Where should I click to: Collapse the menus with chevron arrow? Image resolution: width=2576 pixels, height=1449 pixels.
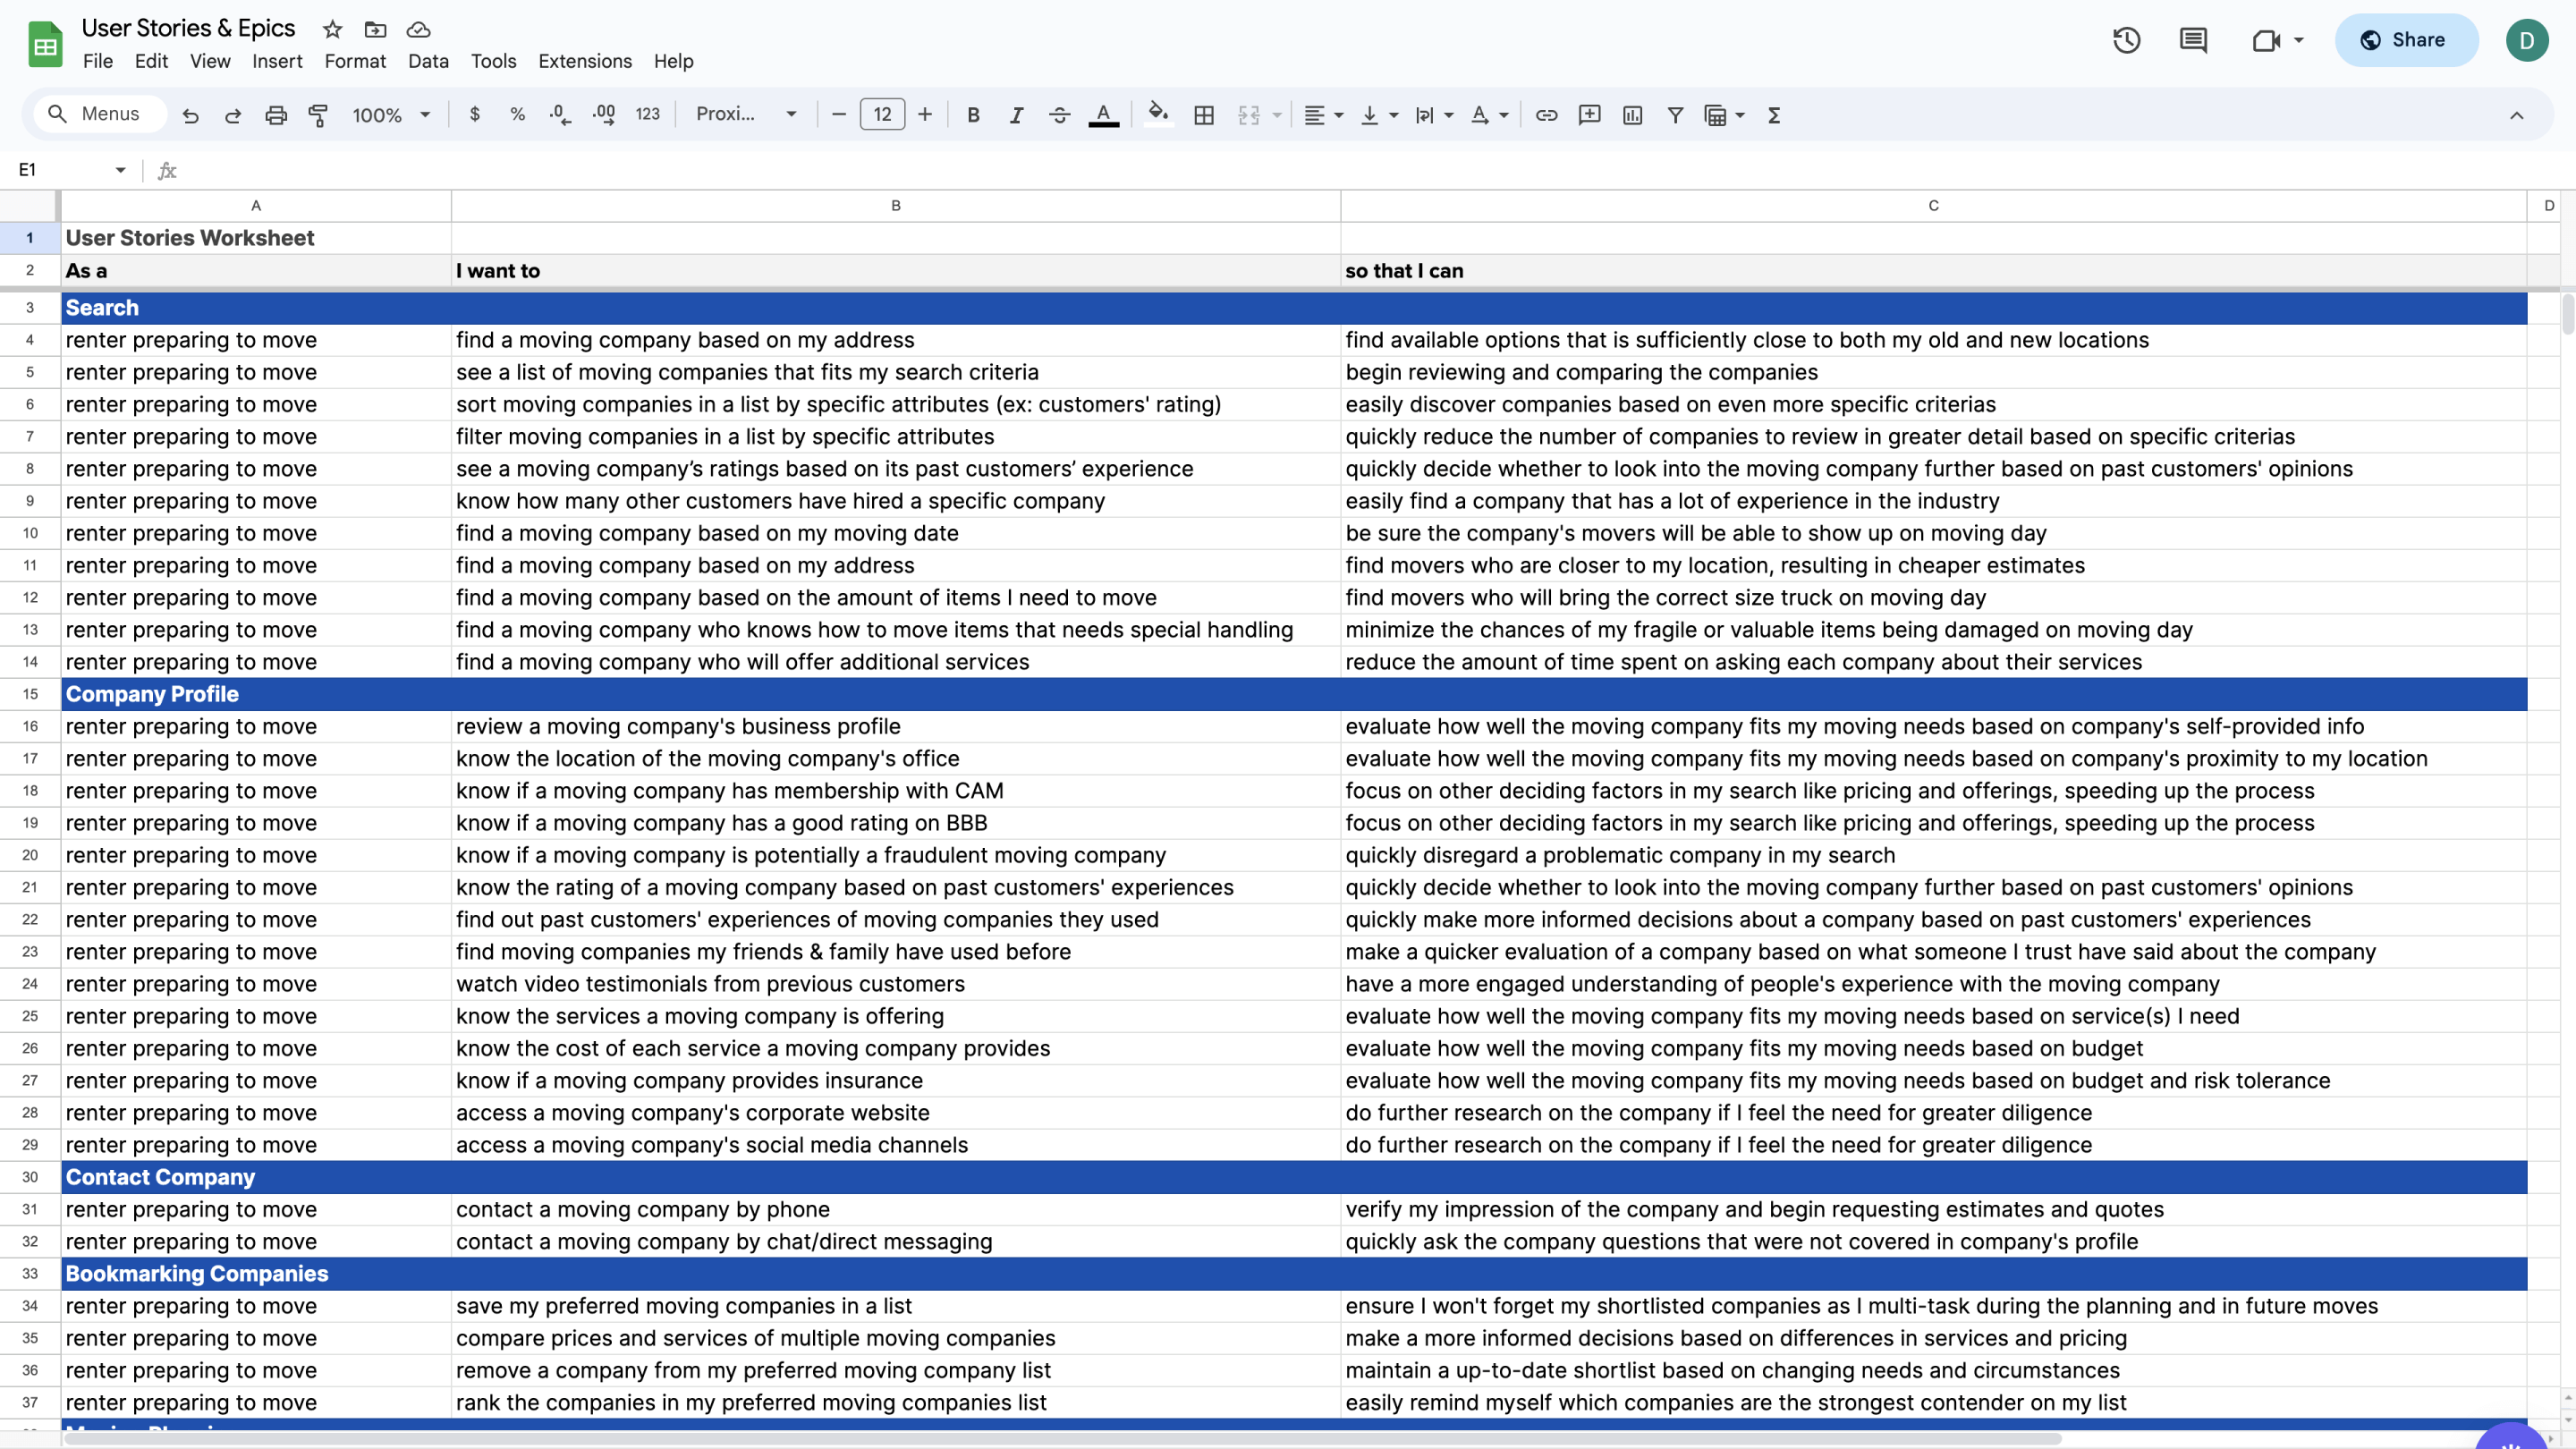coord(2516,115)
